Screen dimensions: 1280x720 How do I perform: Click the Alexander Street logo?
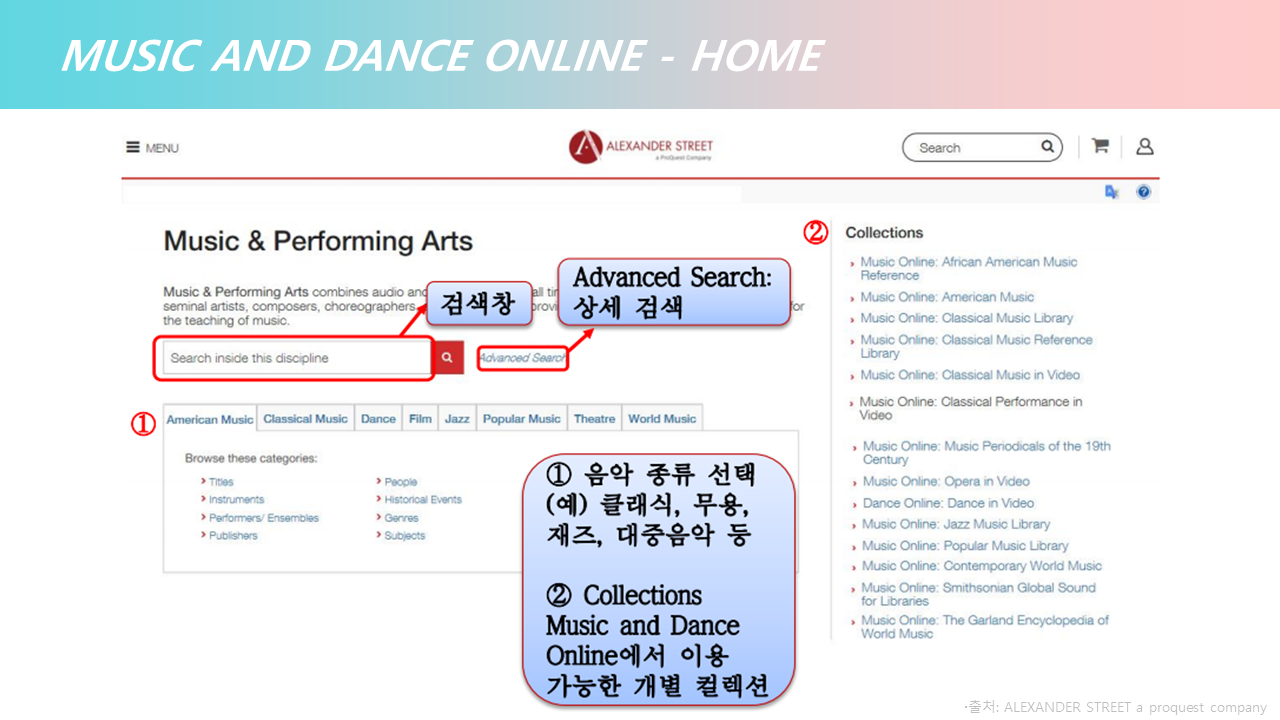[x=641, y=147]
